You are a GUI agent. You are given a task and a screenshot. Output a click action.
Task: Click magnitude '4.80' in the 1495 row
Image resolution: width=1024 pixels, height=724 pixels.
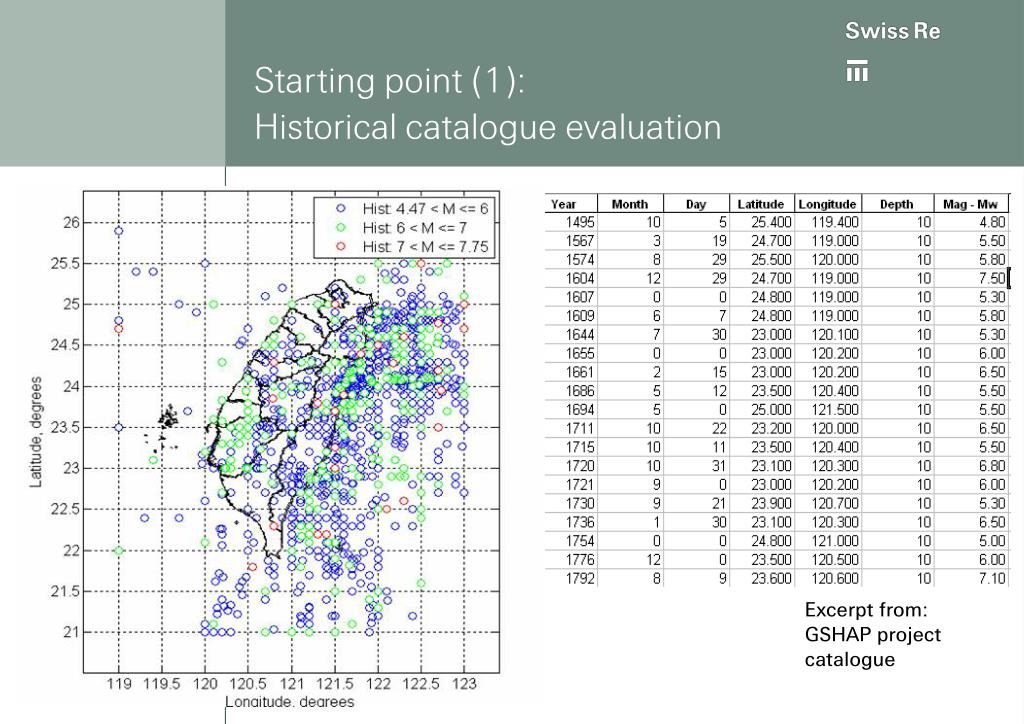point(992,222)
